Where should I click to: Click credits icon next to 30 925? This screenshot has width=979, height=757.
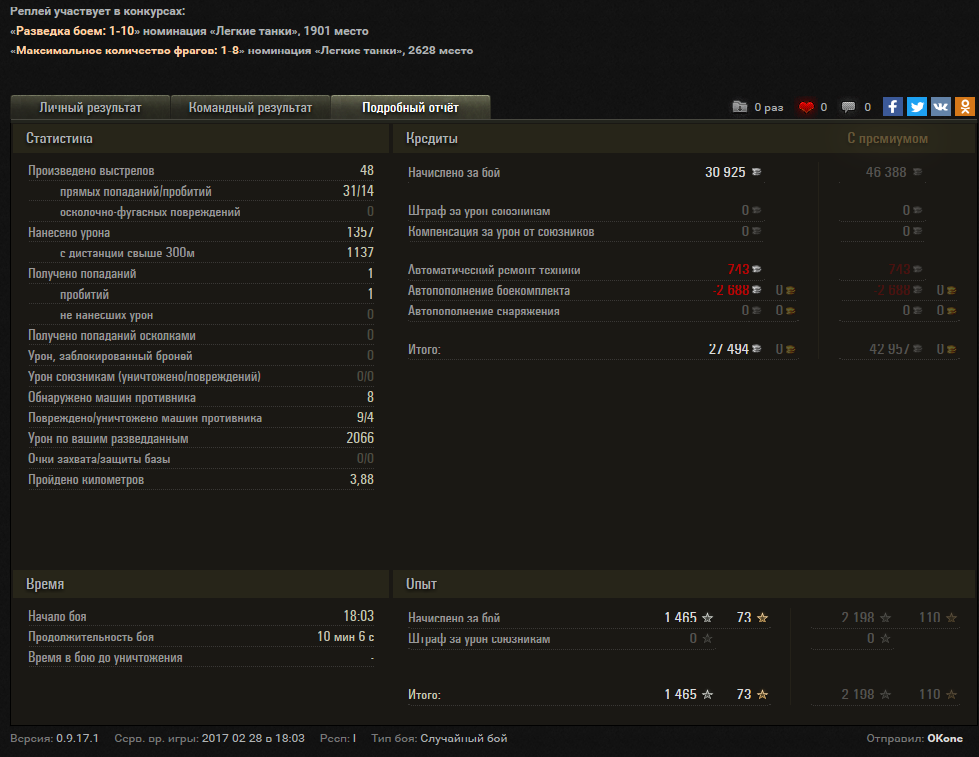756,172
